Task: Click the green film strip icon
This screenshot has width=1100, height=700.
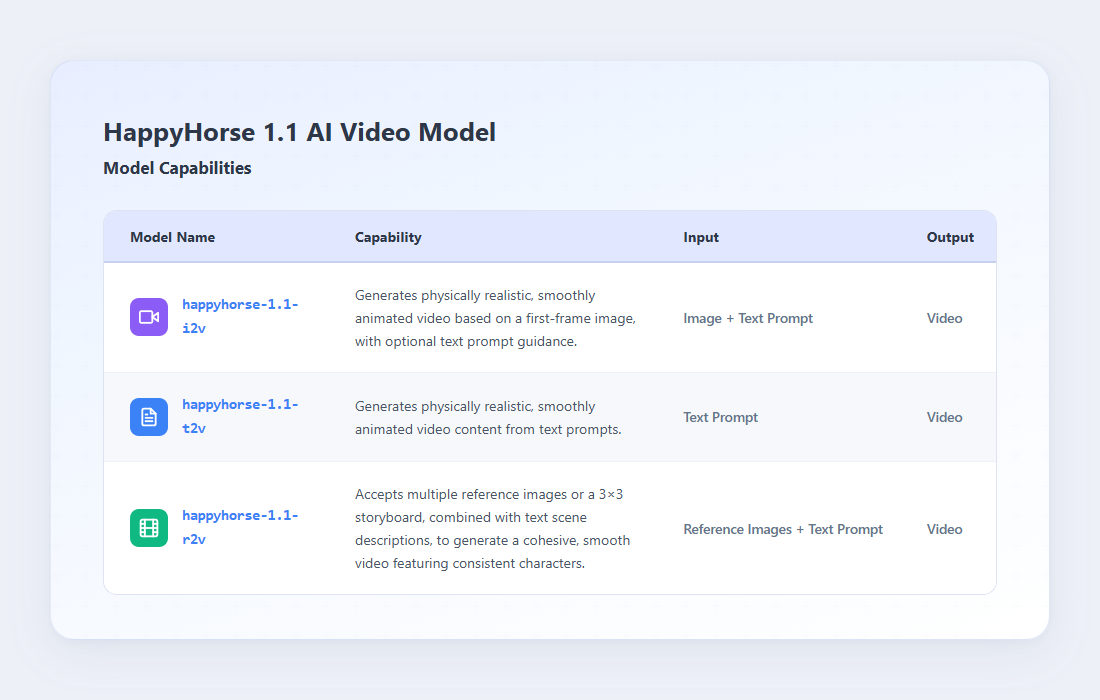Action: click(149, 527)
